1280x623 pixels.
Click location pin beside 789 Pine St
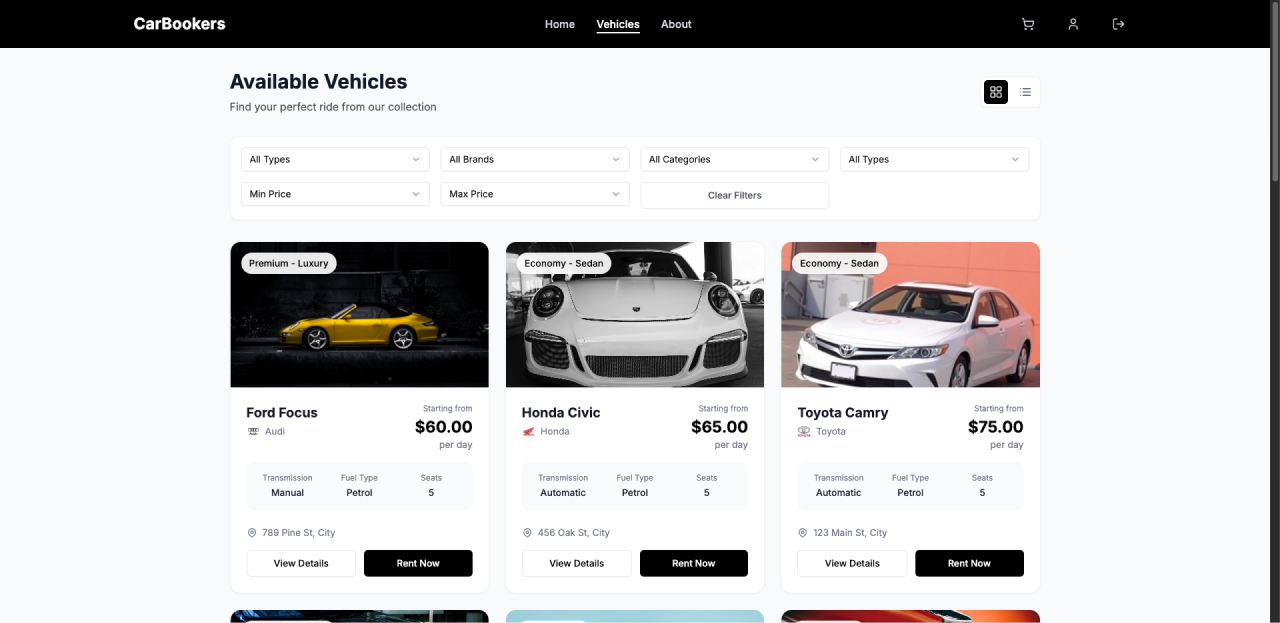252,533
